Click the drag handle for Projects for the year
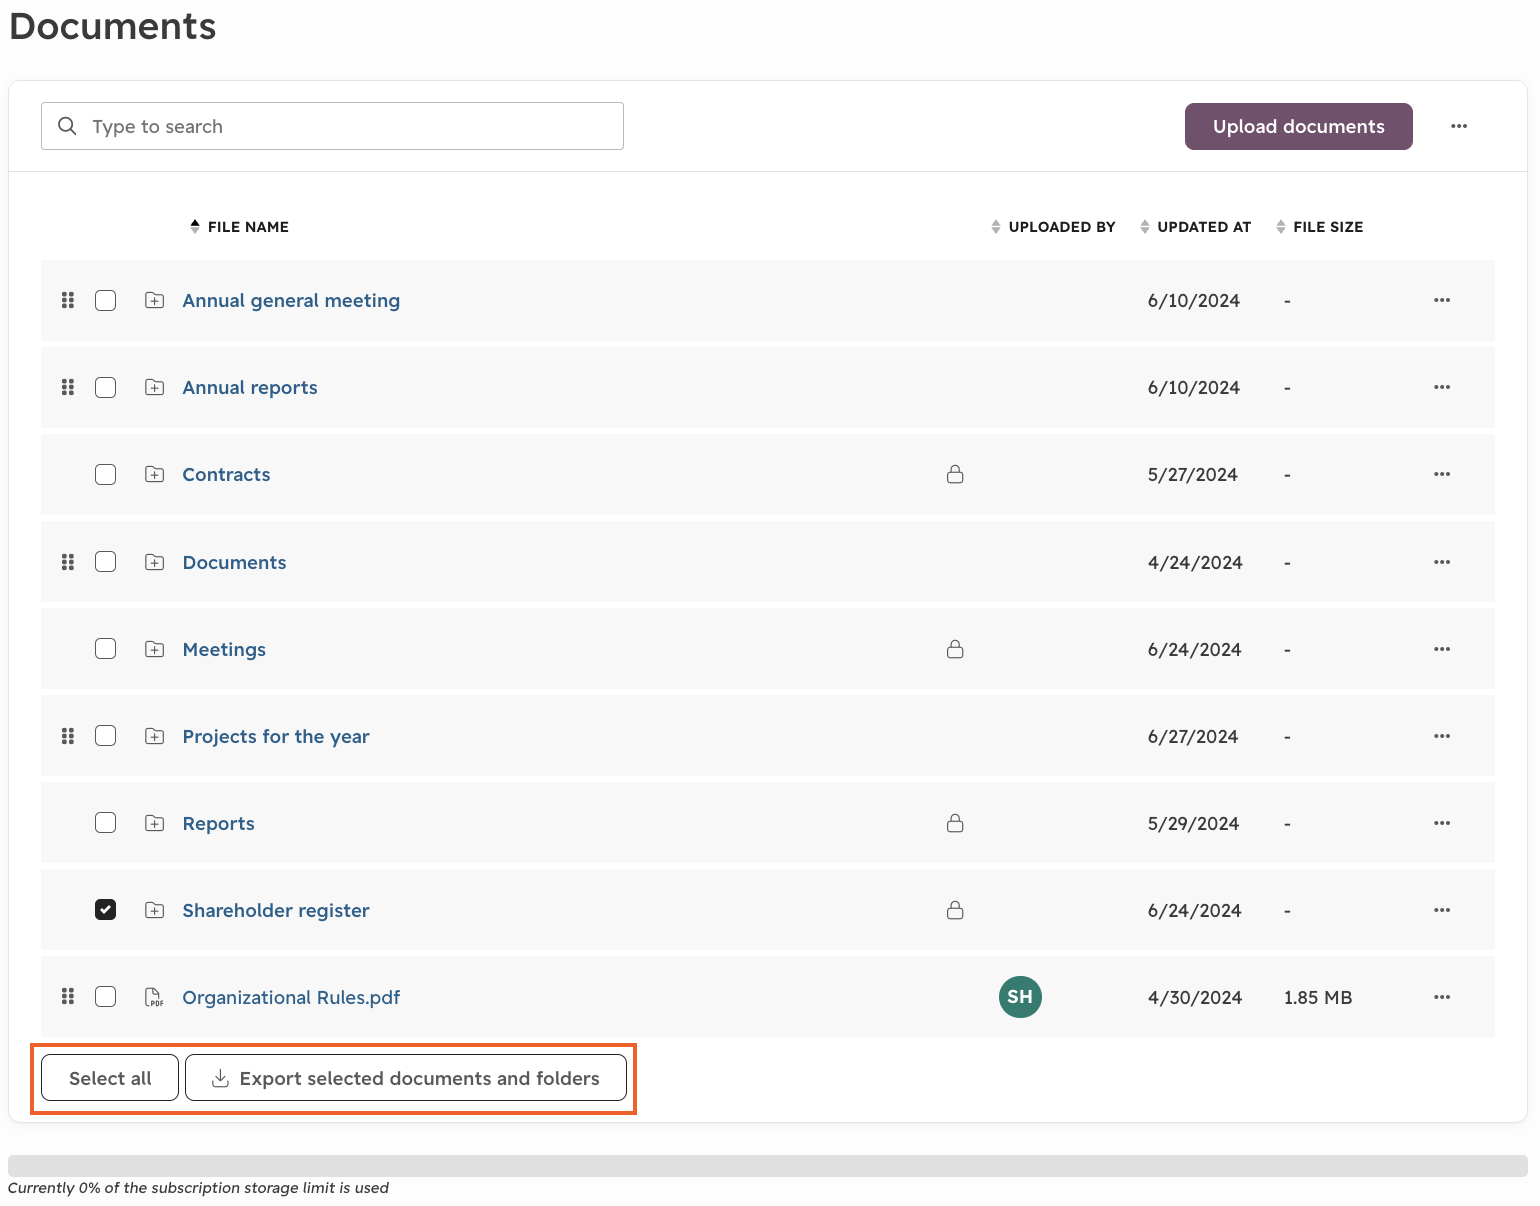This screenshot has width=1540, height=1206. (x=68, y=736)
